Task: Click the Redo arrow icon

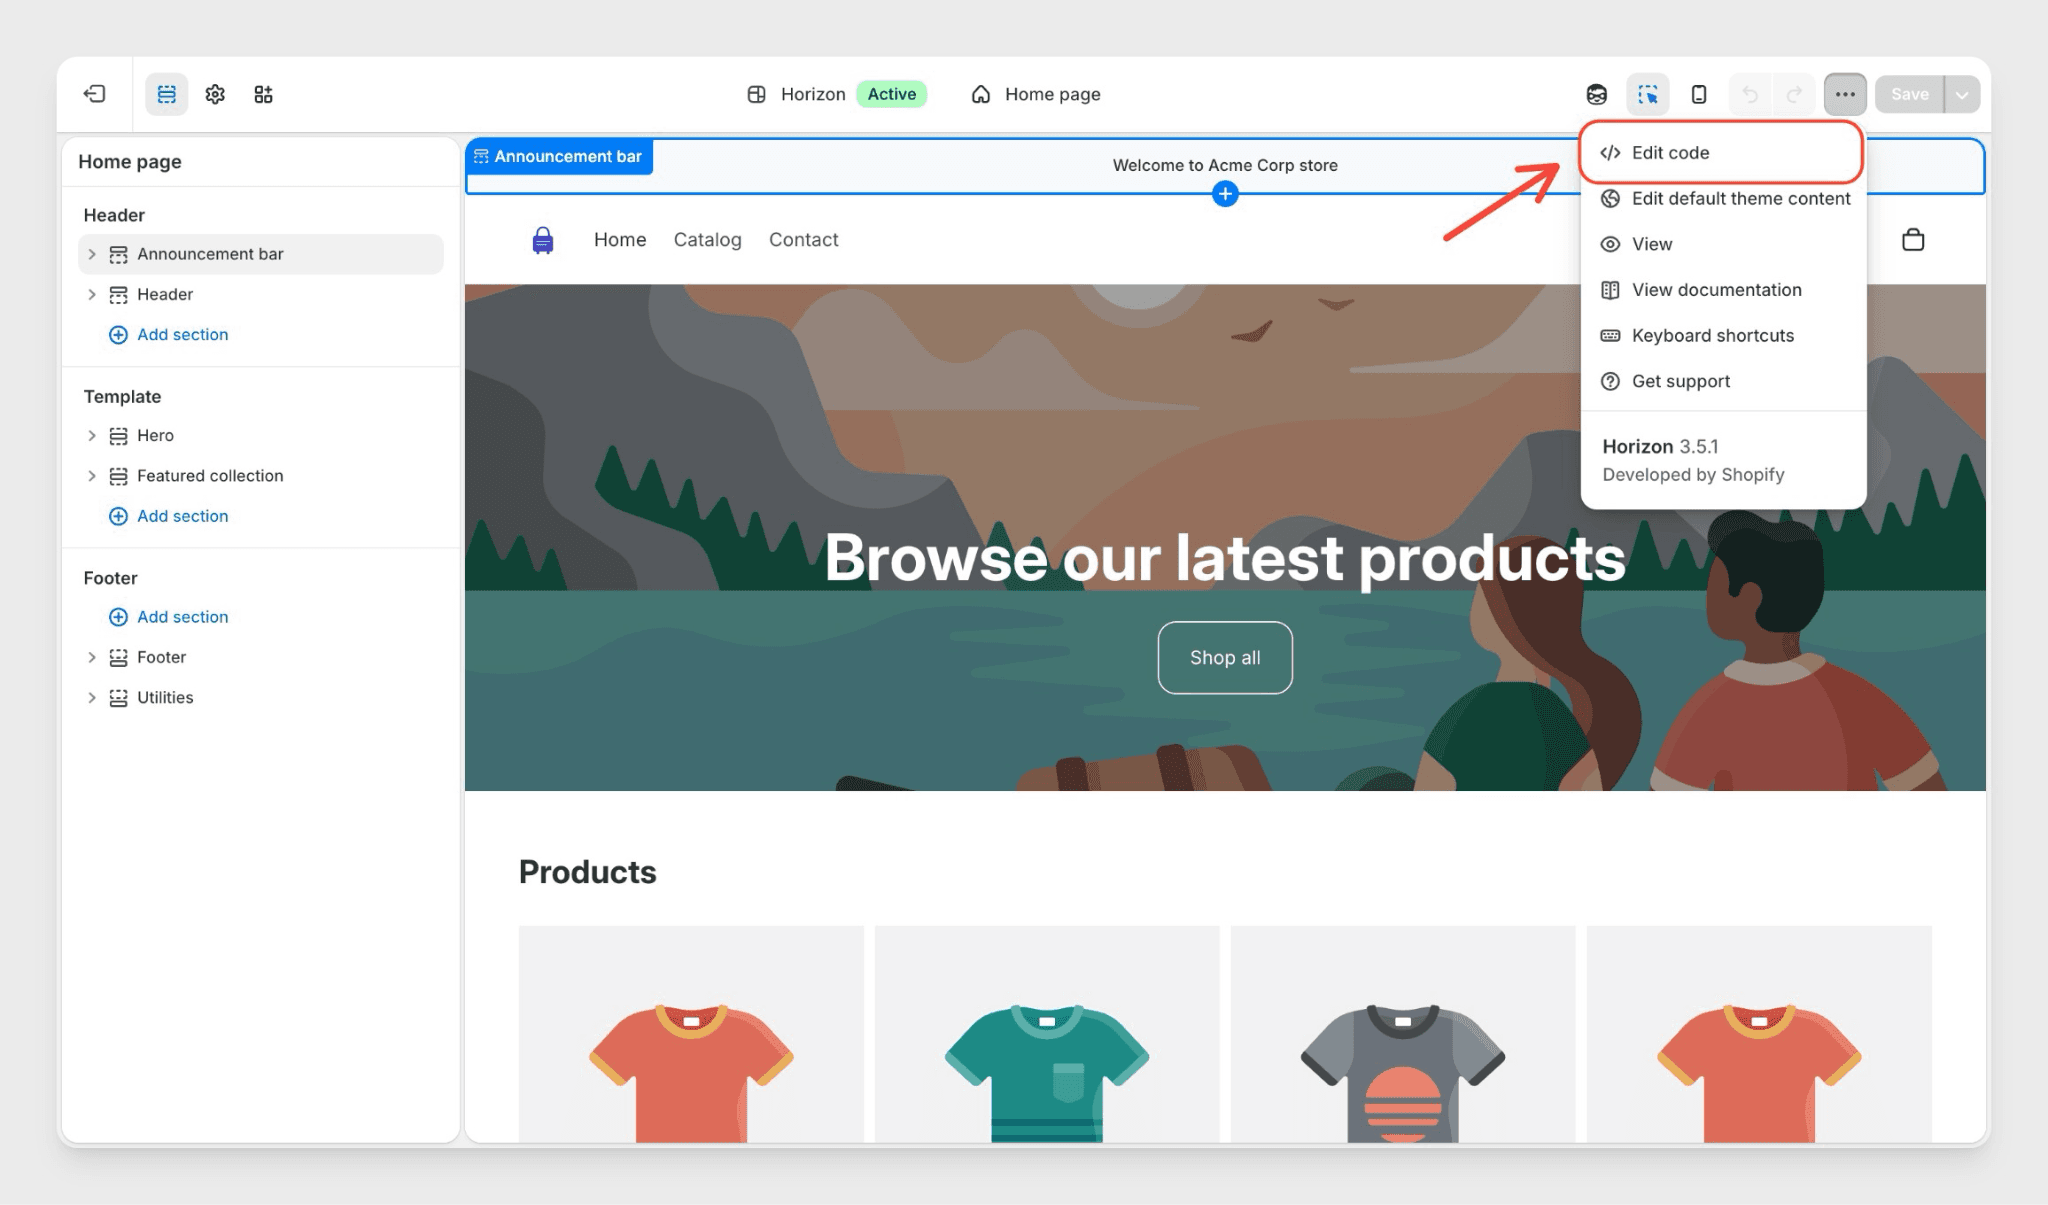Action: pyautogui.click(x=1795, y=94)
